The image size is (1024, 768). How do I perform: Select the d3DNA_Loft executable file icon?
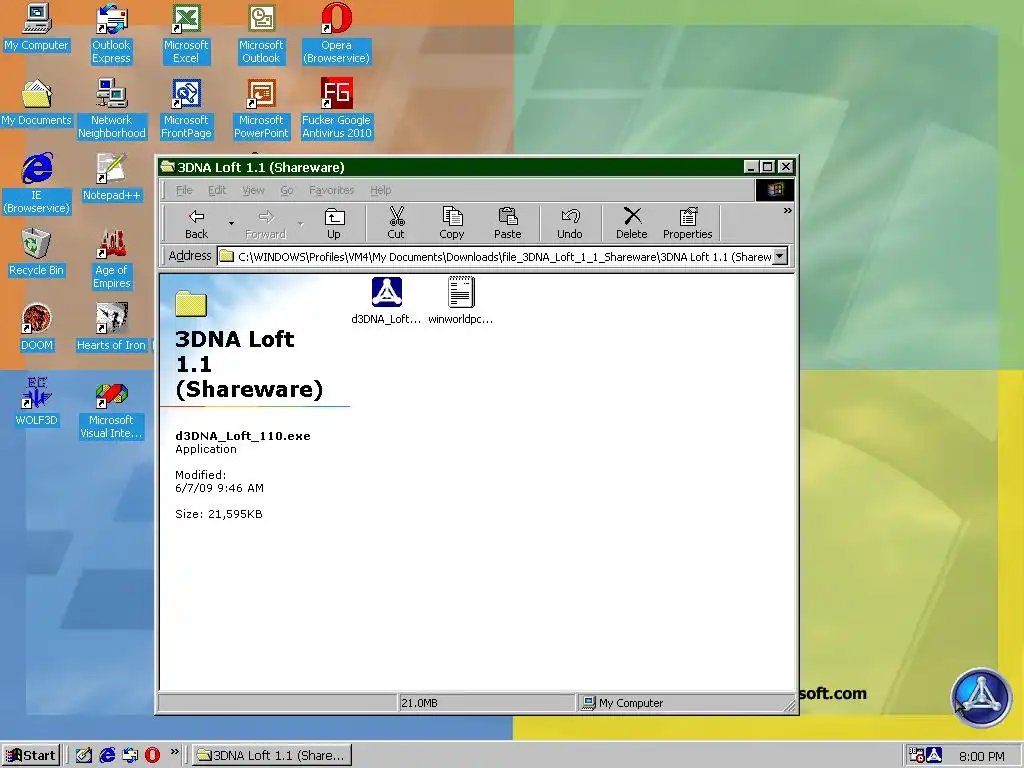click(x=387, y=292)
